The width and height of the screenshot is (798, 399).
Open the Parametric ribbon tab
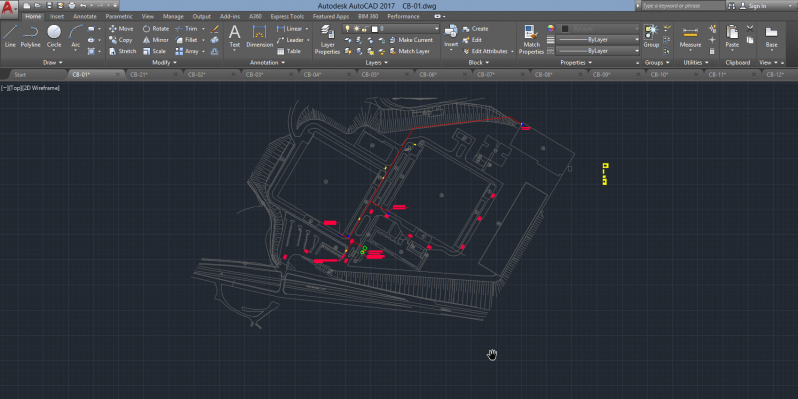pos(119,16)
